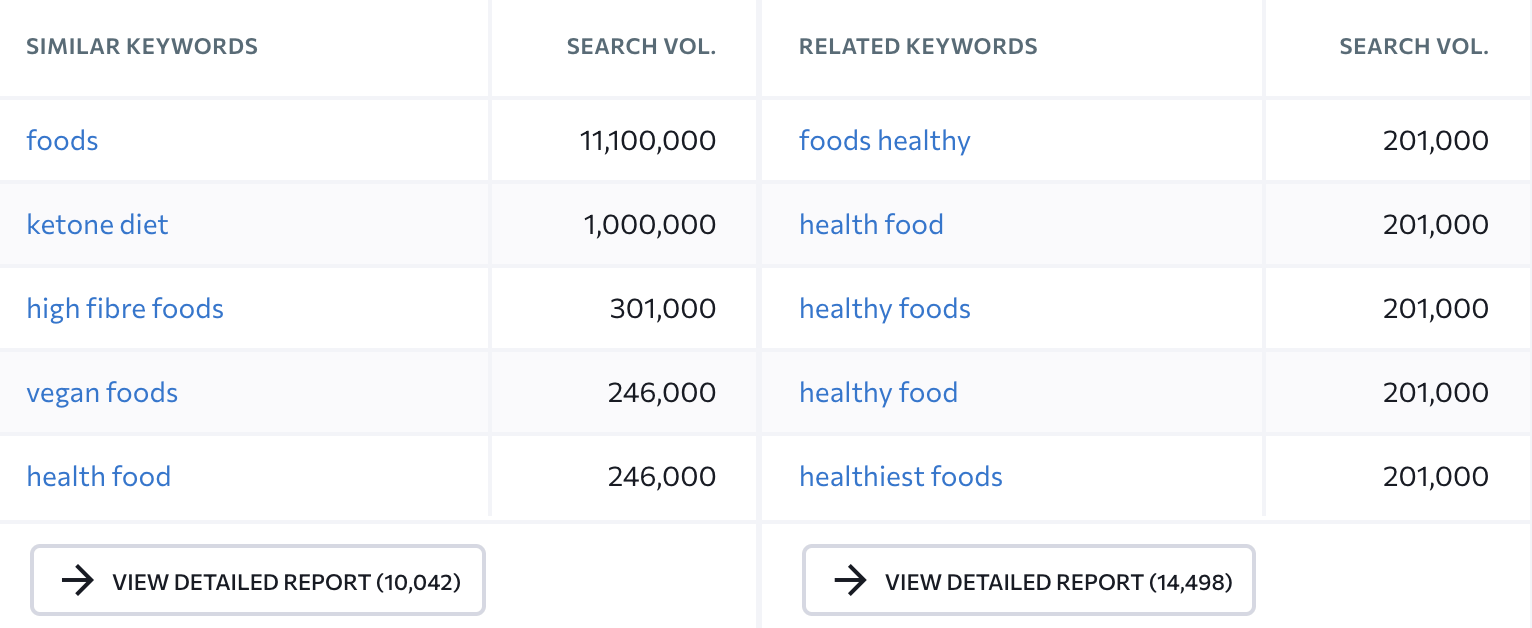Image resolution: width=1532 pixels, height=628 pixels.
Task: Select the "ketone diet" keyword
Action: tap(97, 224)
